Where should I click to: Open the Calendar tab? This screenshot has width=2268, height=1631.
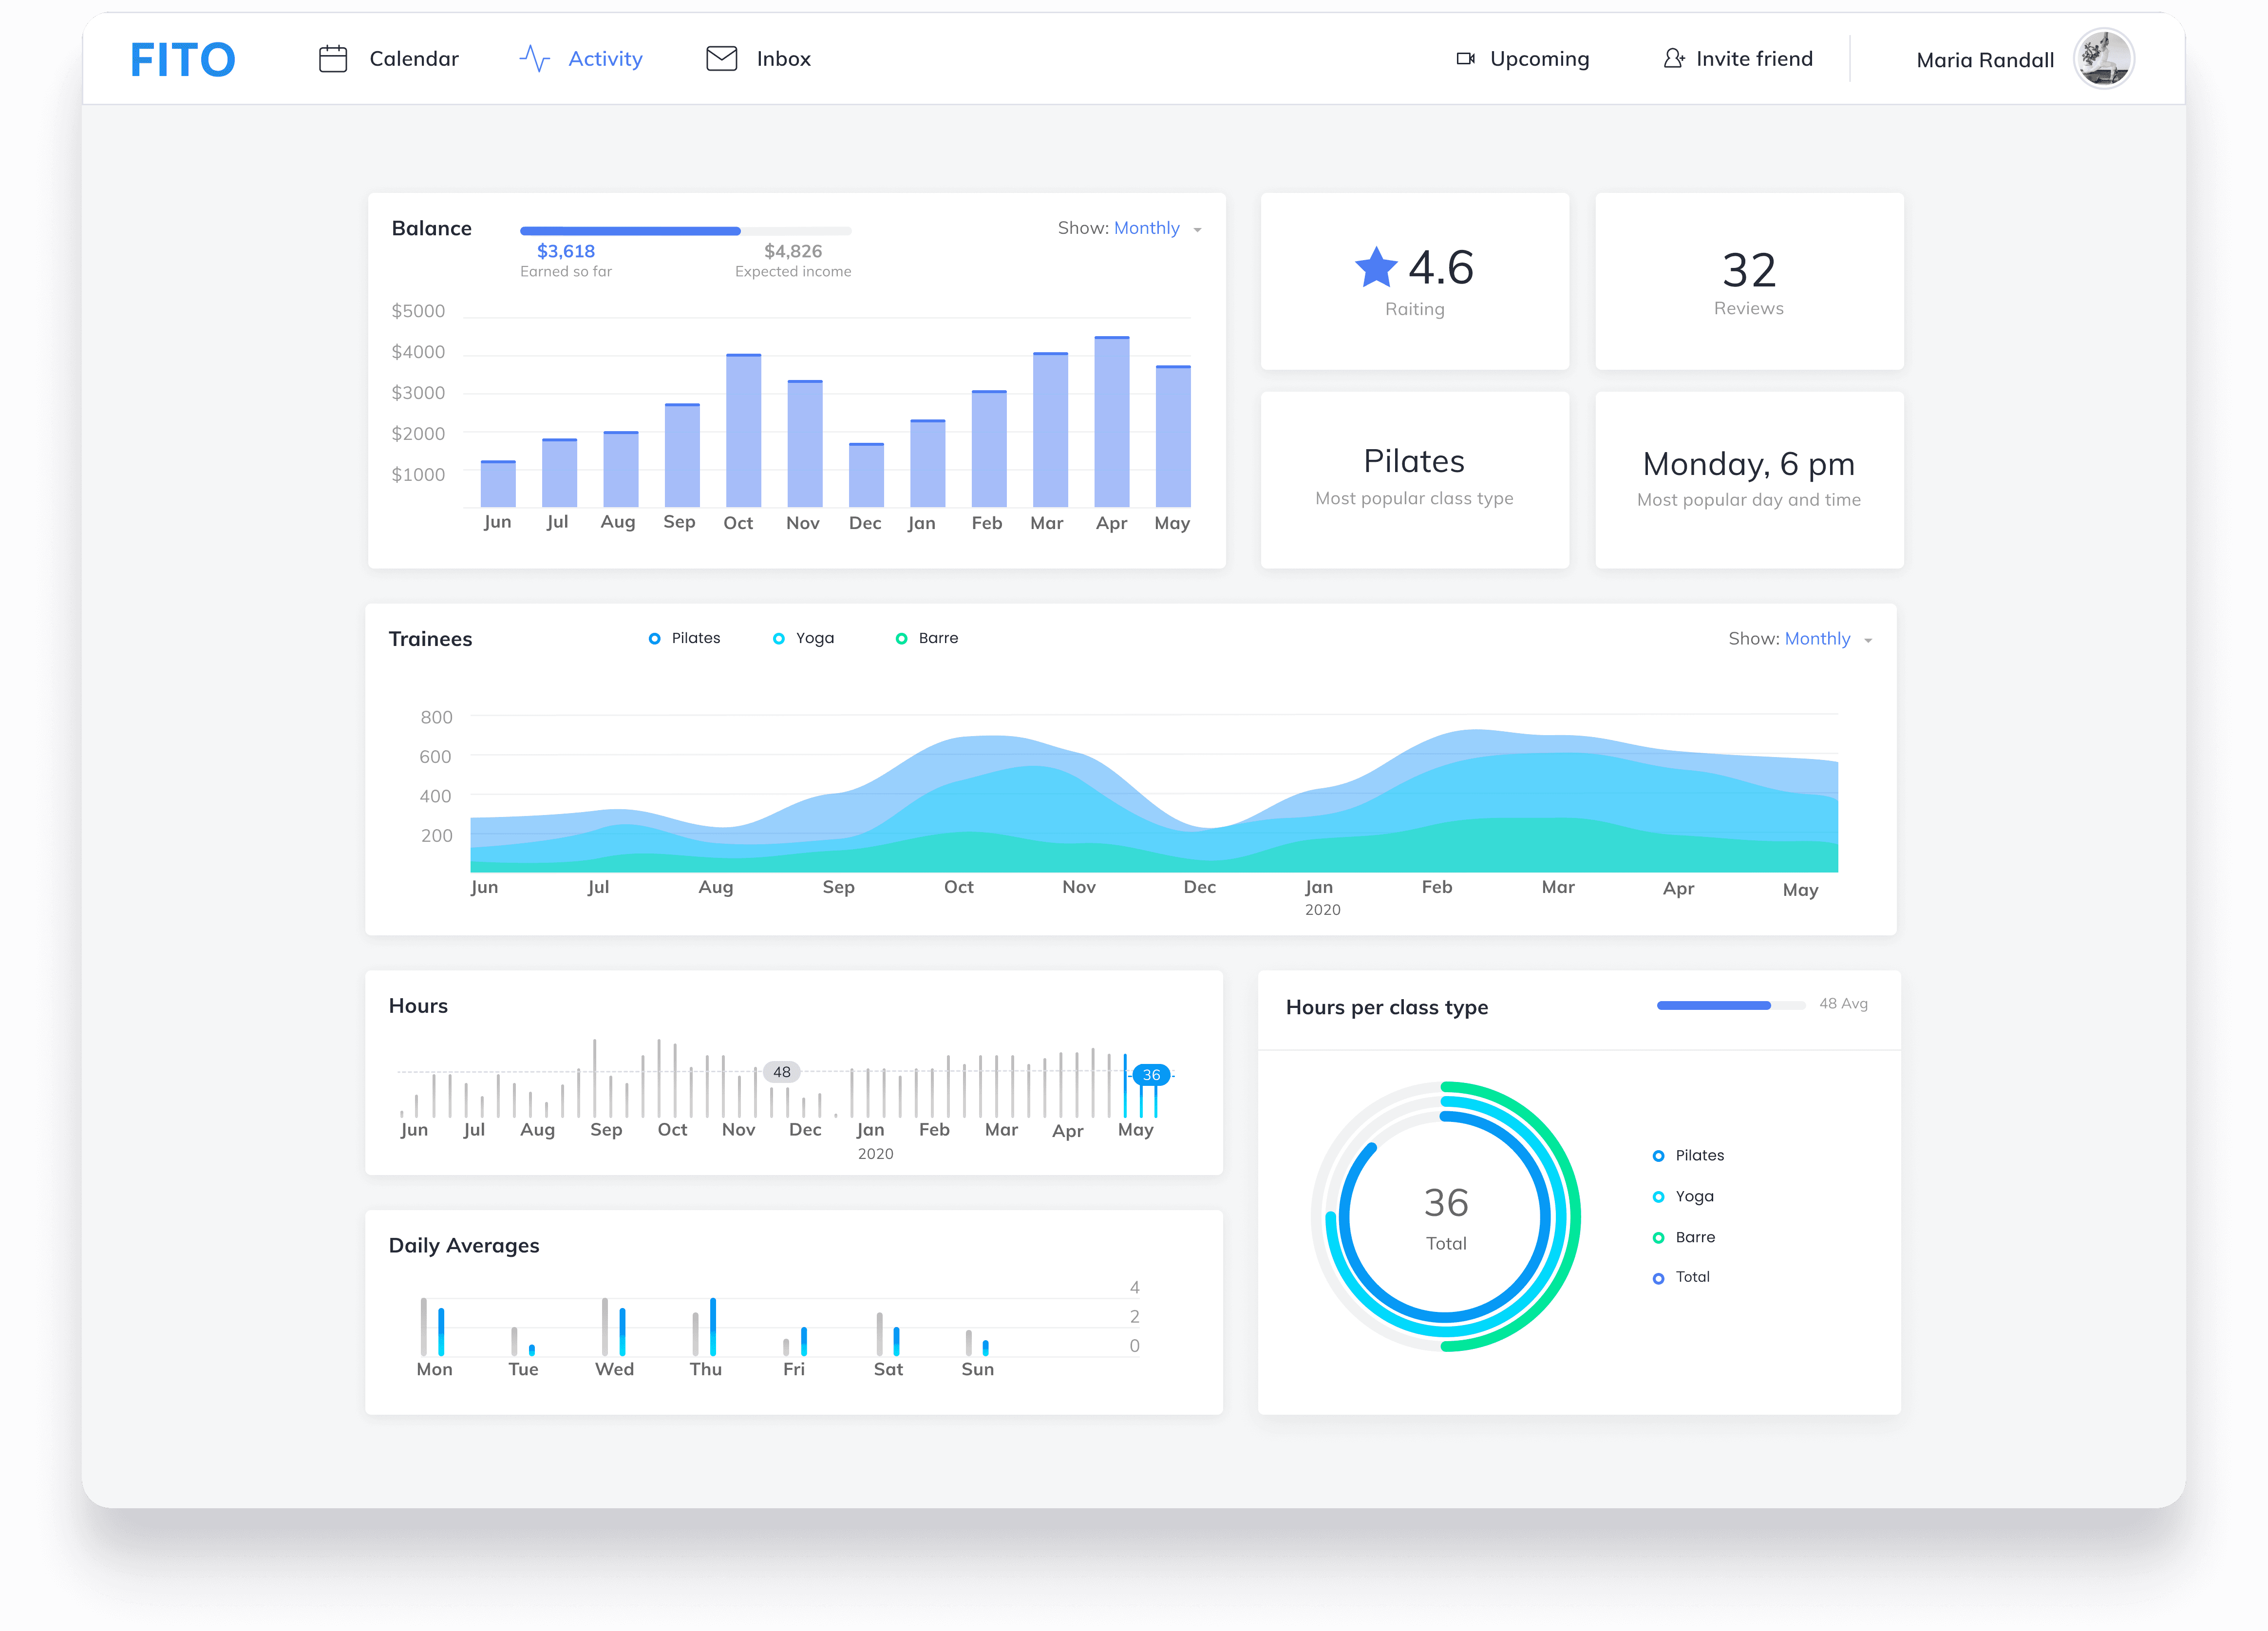click(x=388, y=59)
